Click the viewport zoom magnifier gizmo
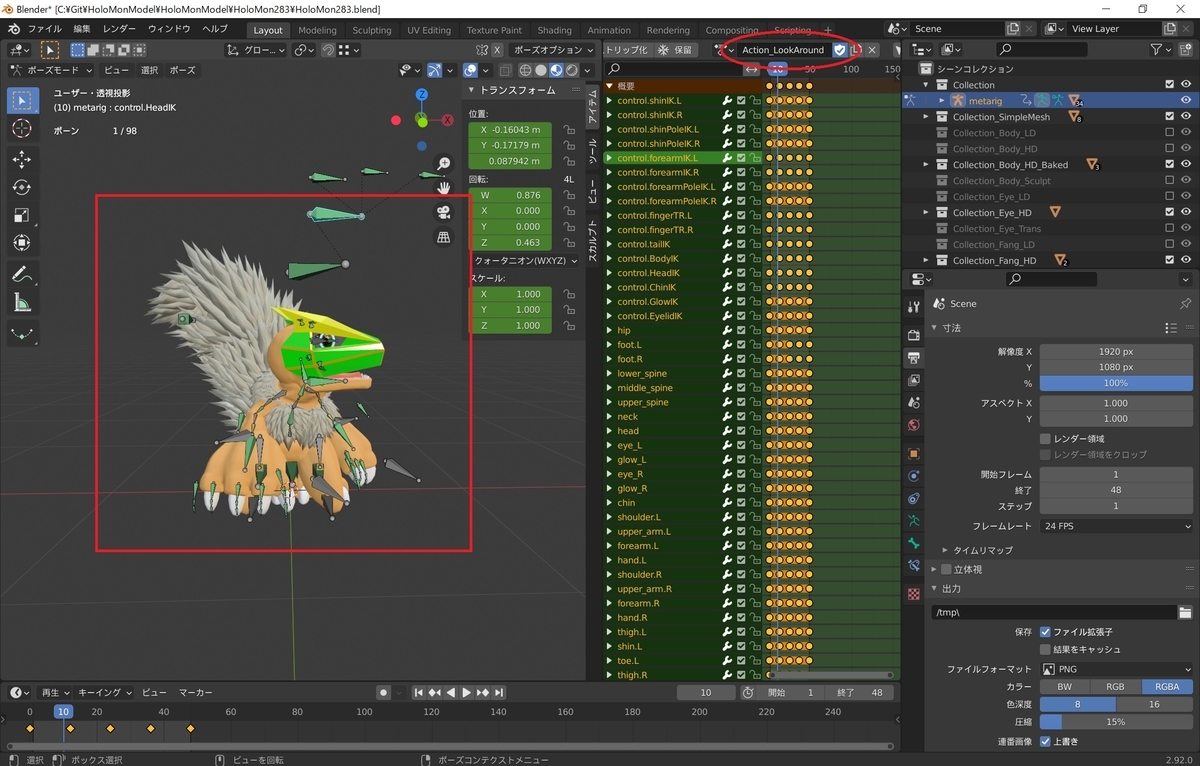Image resolution: width=1200 pixels, height=766 pixels. pos(444,163)
